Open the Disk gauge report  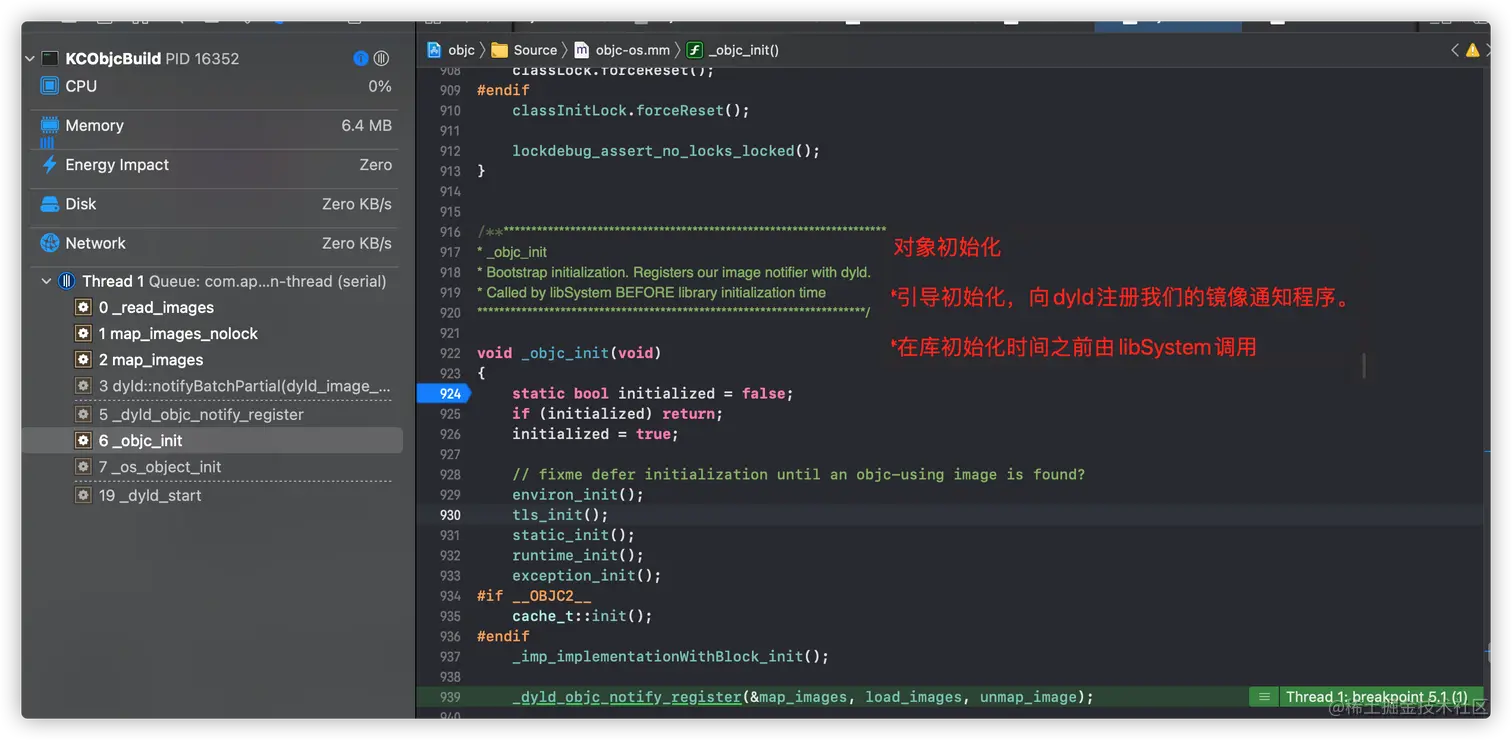click(x=215, y=204)
